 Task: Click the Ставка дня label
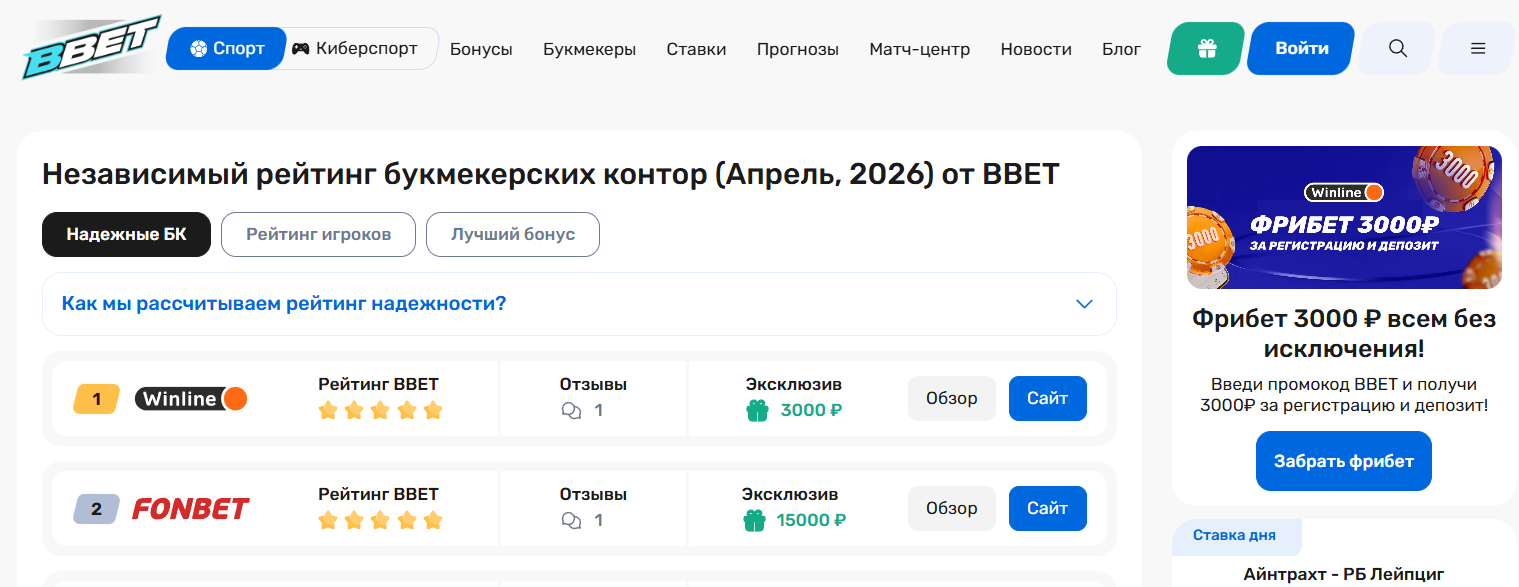pyautogui.click(x=1237, y=535)
